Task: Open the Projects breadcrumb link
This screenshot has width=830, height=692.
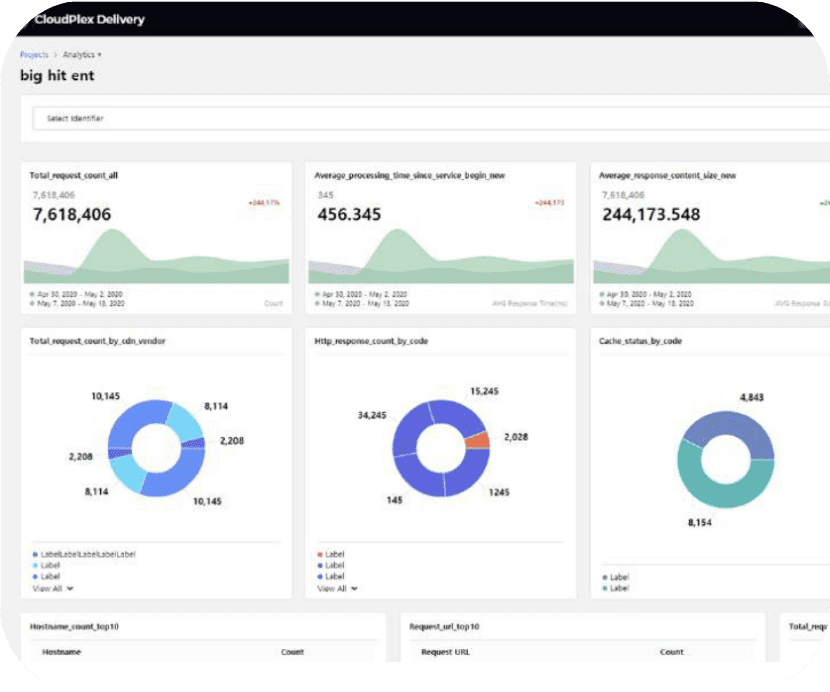Action: pyautogui.click(x=34, y=55)
